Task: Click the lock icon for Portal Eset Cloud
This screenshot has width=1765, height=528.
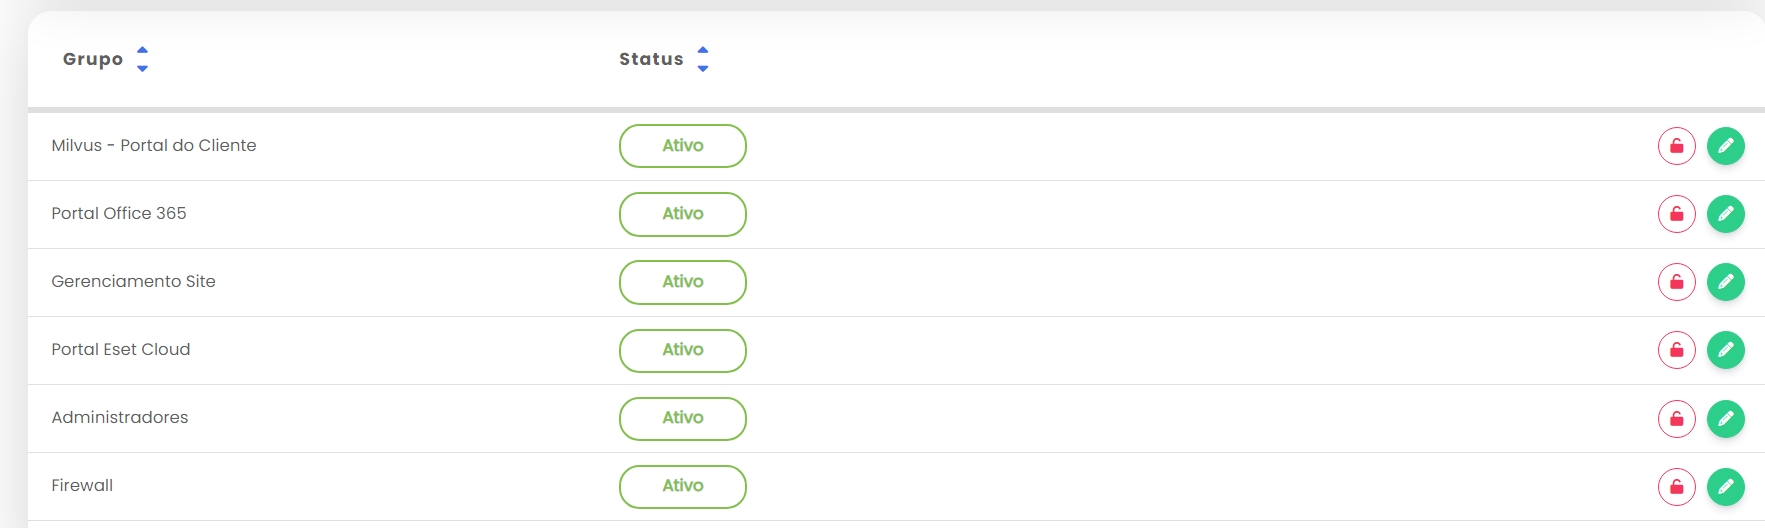Action: 1676,350
